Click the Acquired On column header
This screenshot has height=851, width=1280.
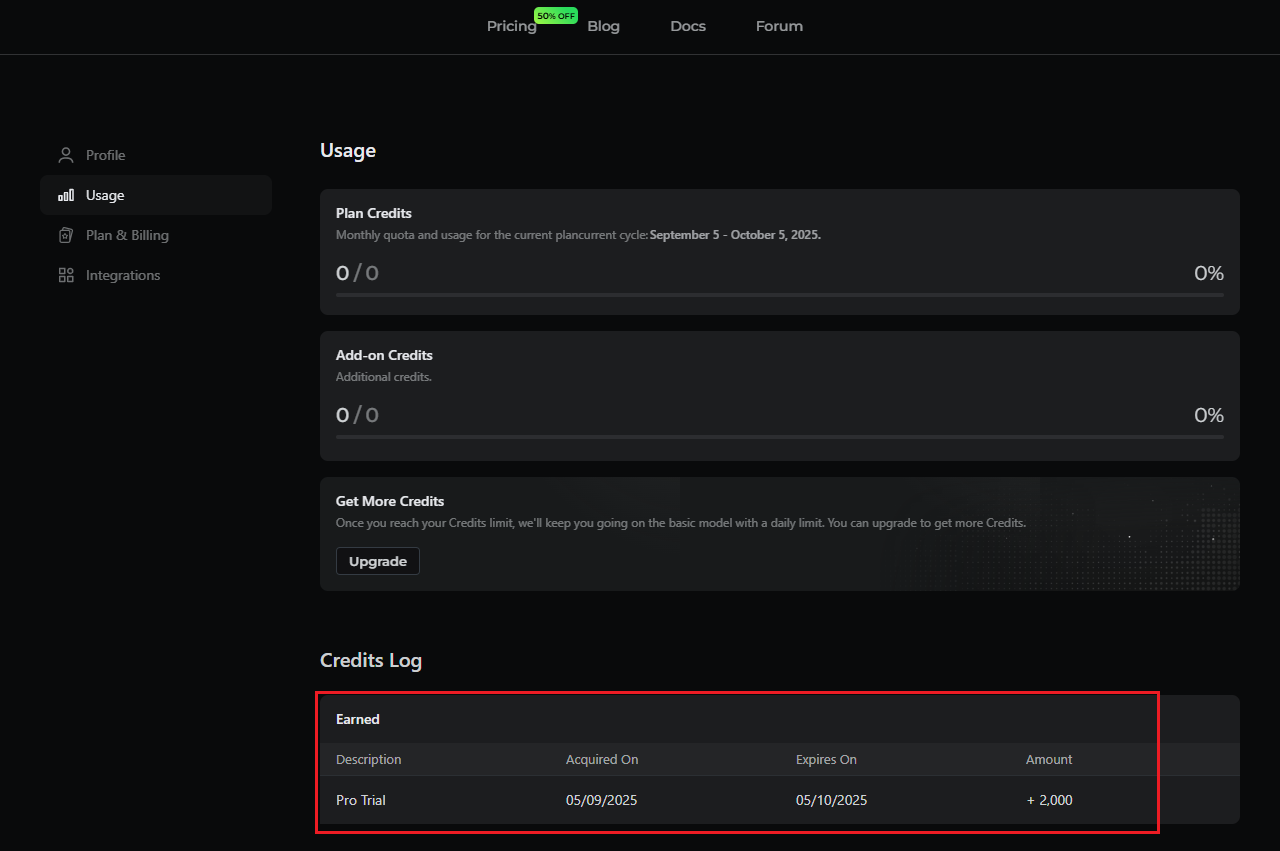pos(602,760)
